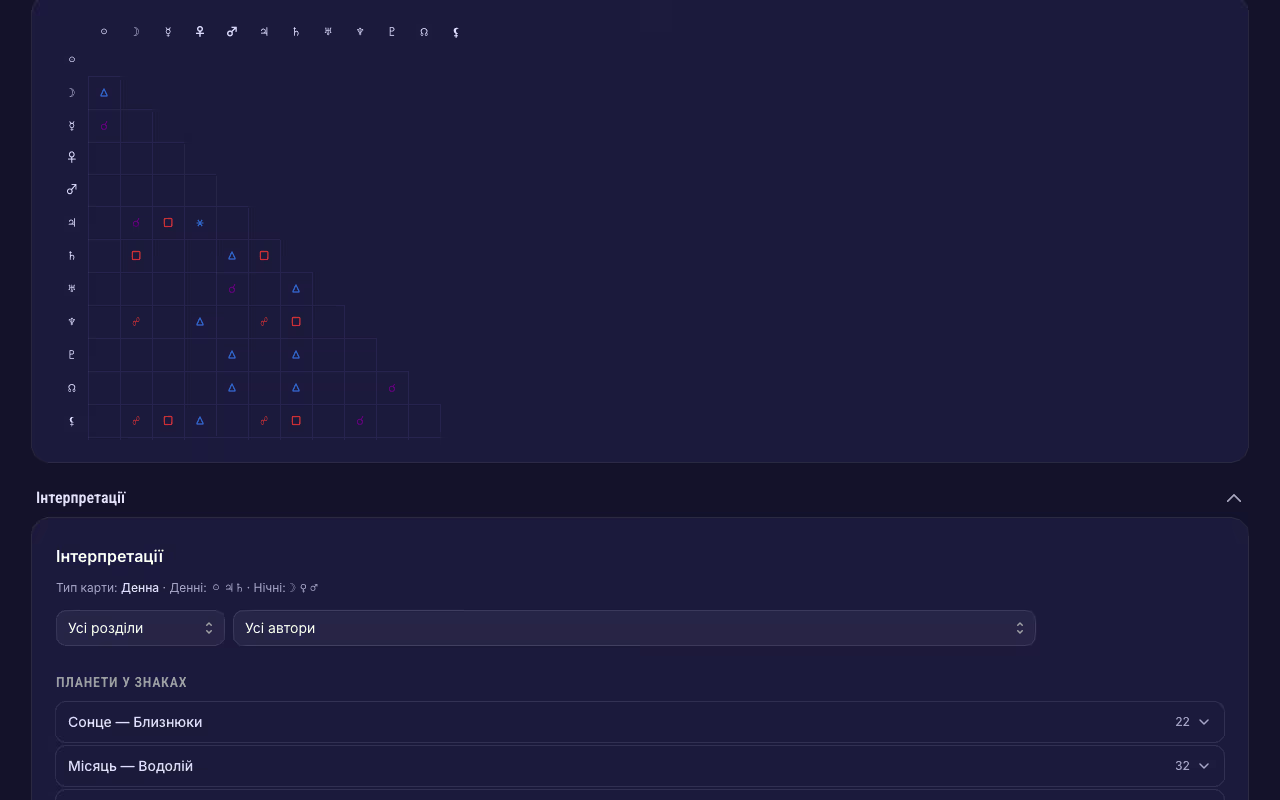Click the Venus glyph in column header
1280x800 pixels.
tap(200, 32)
